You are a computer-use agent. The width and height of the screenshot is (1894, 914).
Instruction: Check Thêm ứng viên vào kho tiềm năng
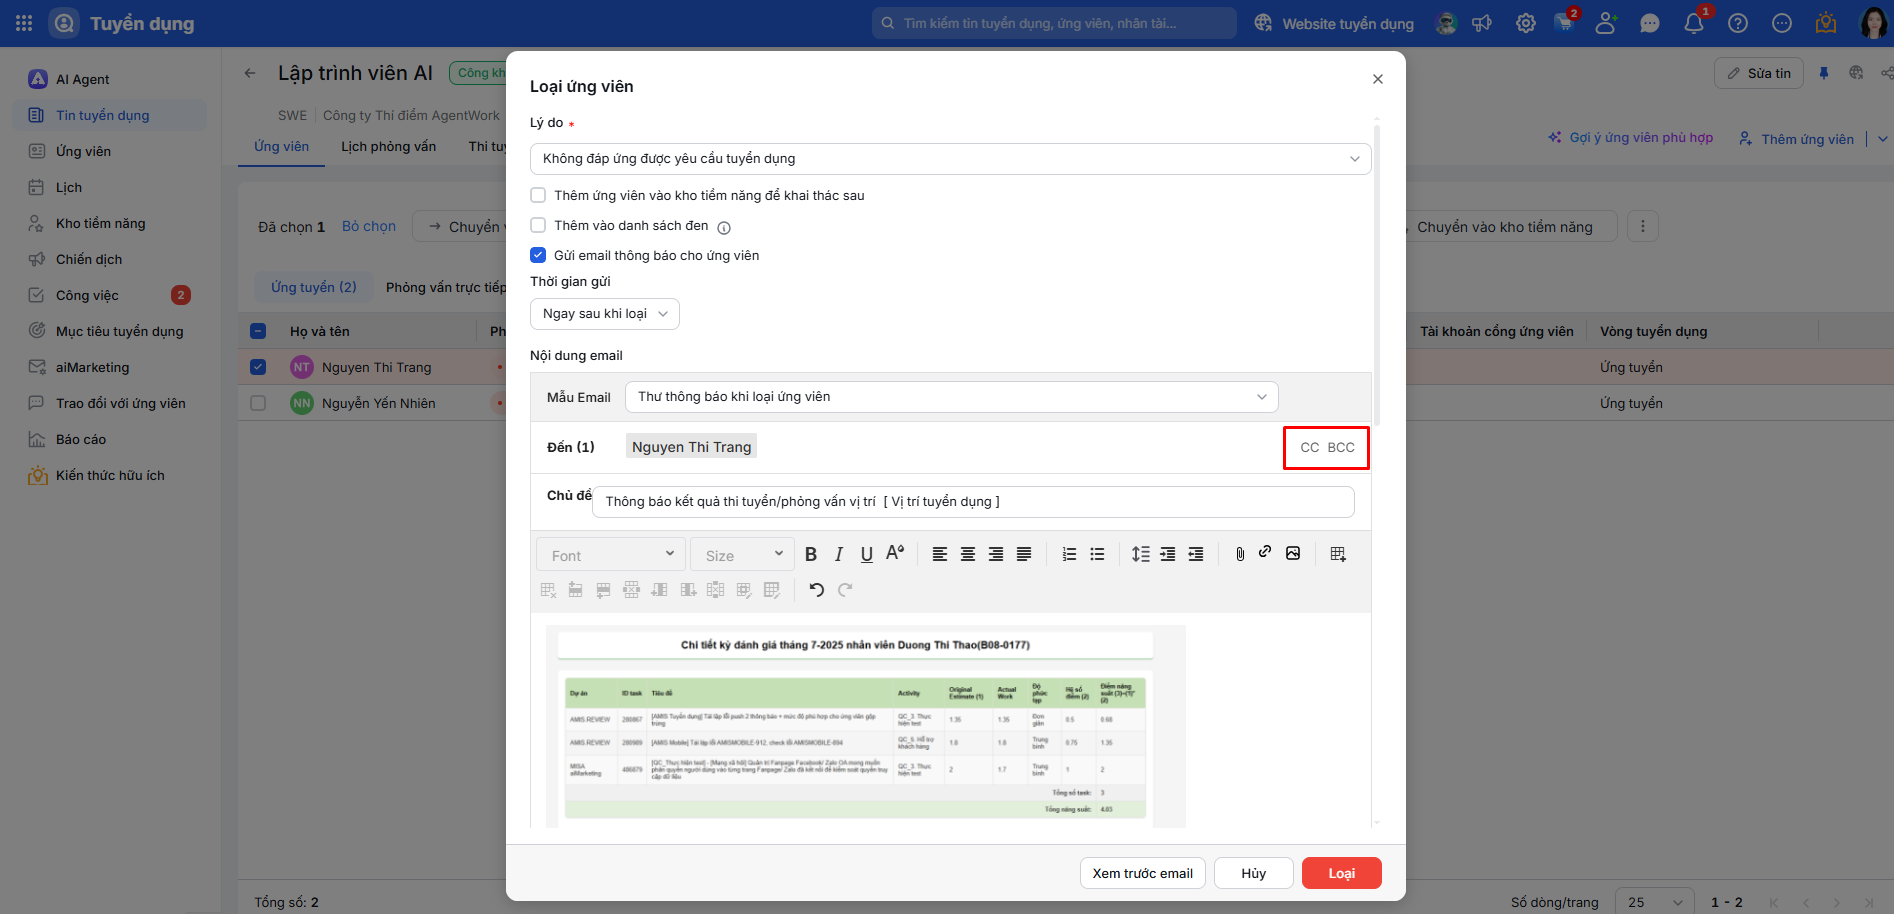click(538, 195)
